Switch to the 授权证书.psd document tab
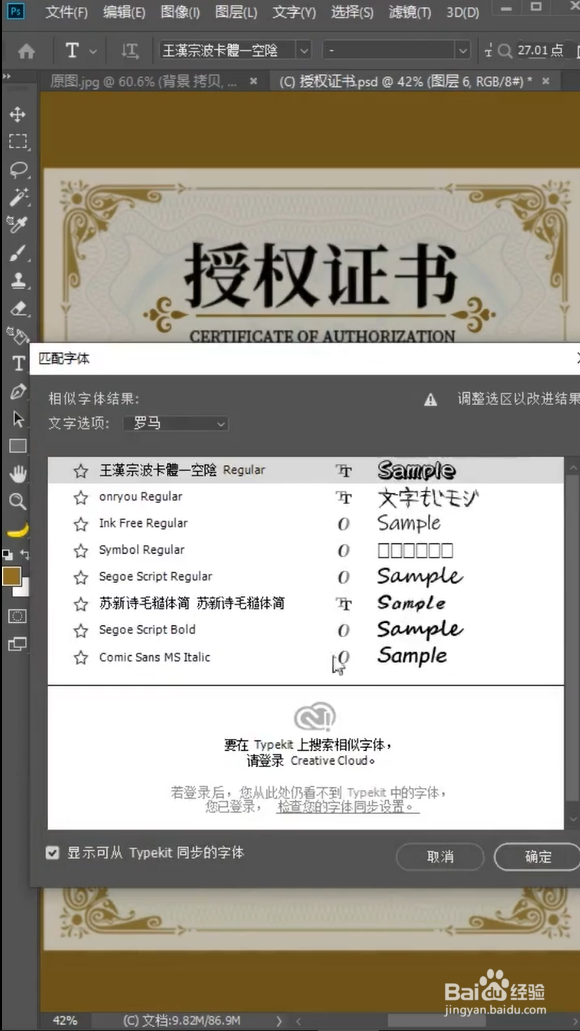Image resolution: width=580 pixels, height=1031 pixels. tap(405, 82)
